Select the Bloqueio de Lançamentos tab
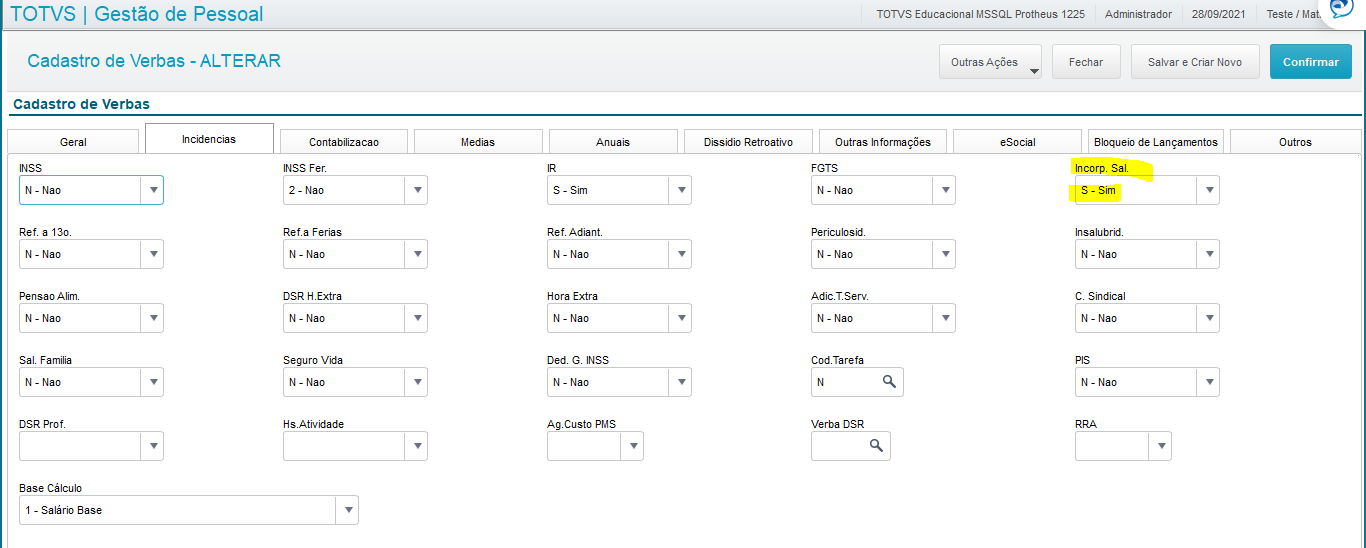The image size is (1366, 548). 1156,142
